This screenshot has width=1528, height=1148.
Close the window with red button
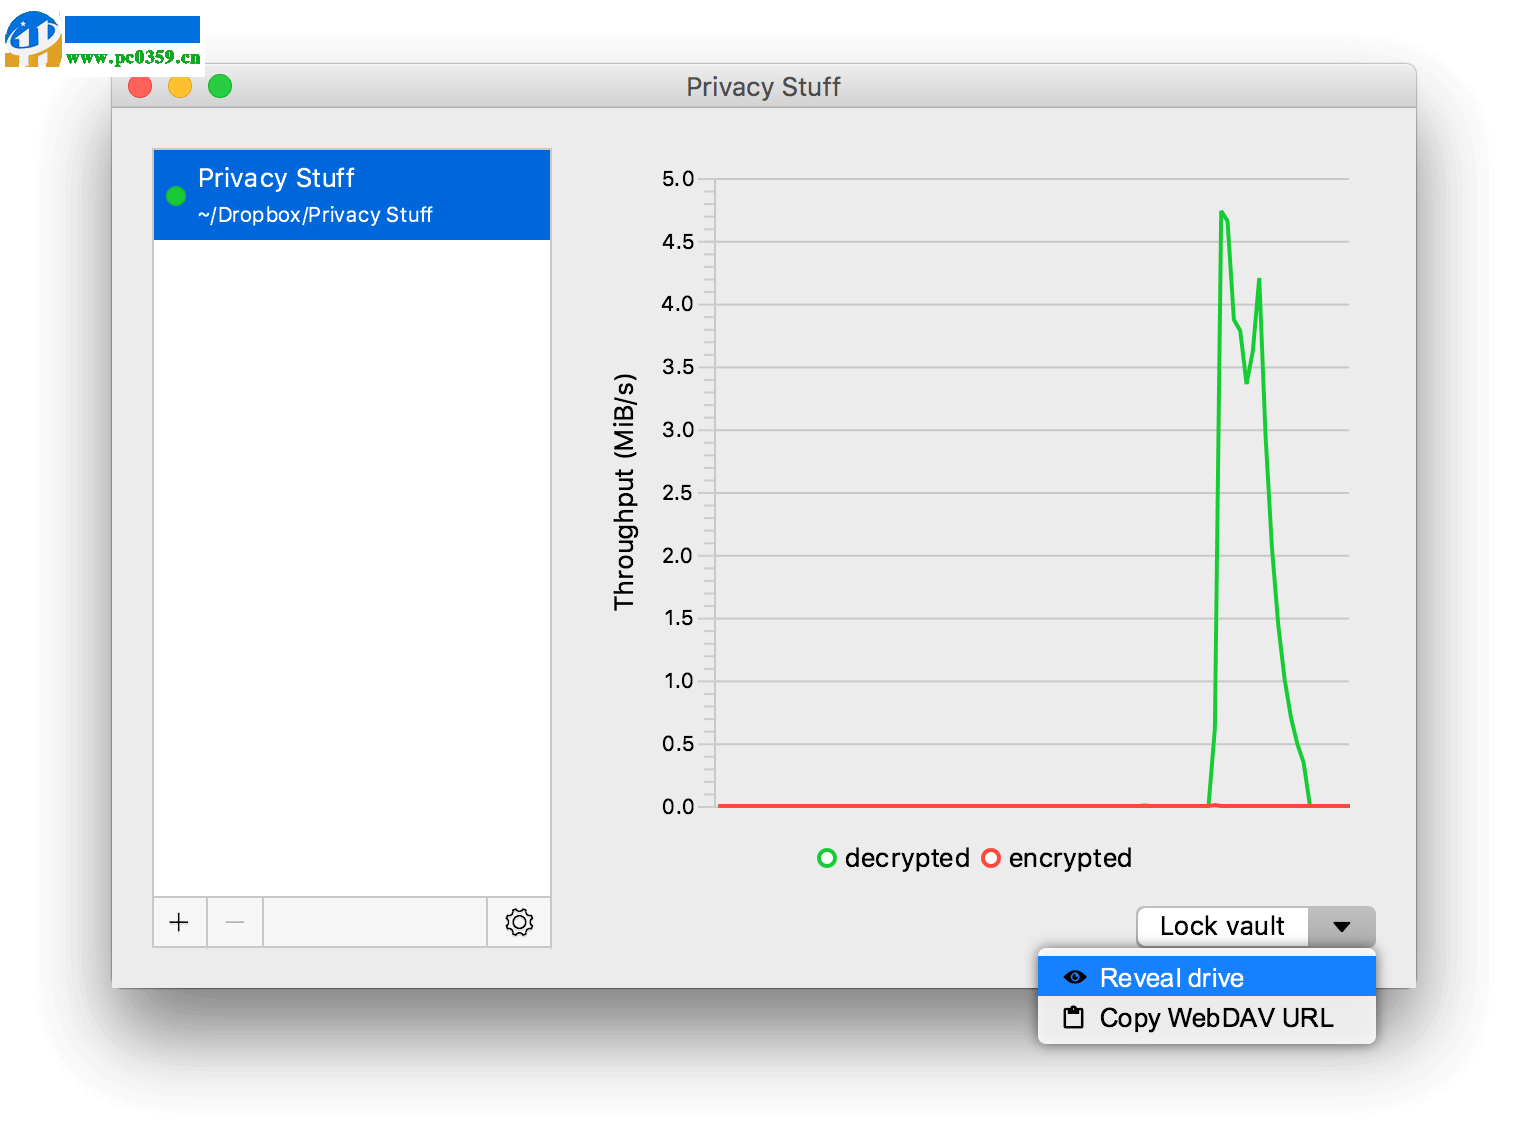(140, 87)
